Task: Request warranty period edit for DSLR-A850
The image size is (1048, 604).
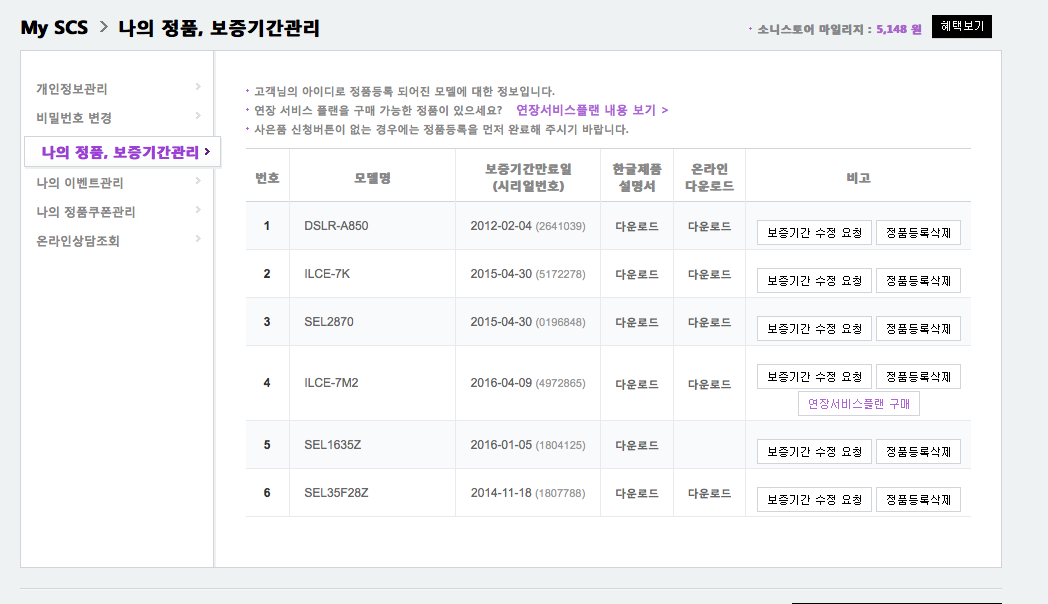Action: click(x=814, y=233)
